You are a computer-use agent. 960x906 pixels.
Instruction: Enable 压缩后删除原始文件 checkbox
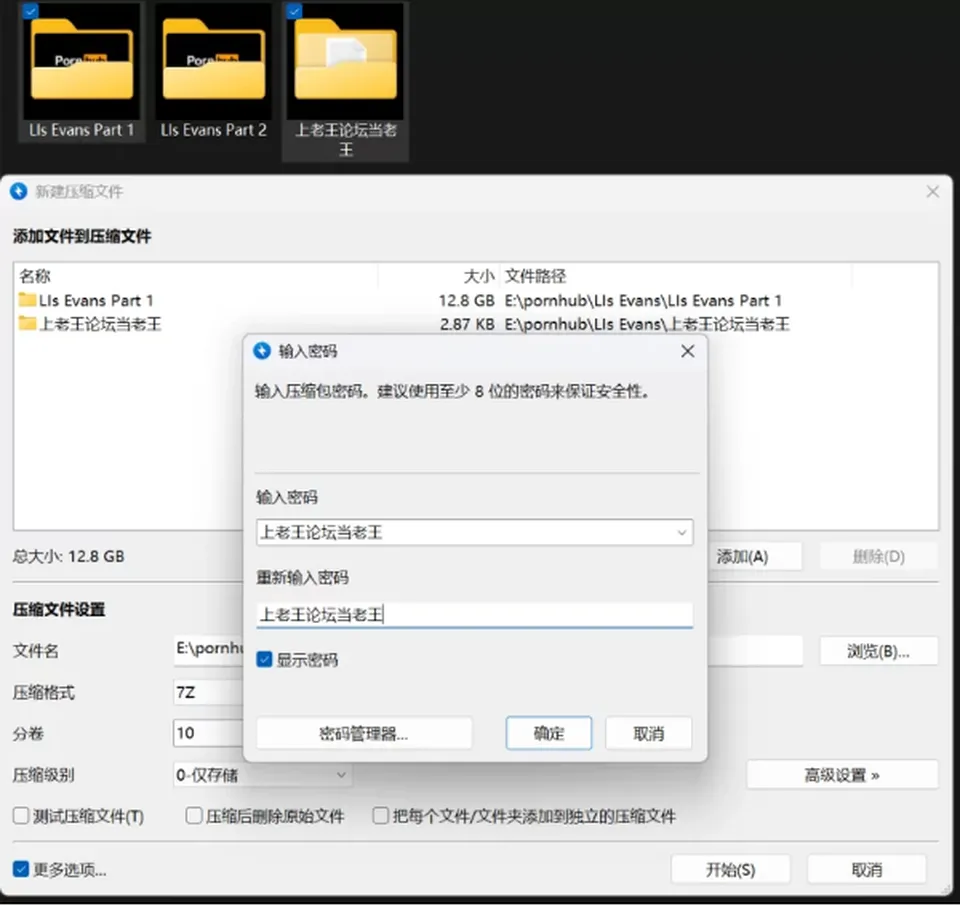[193, 815]
